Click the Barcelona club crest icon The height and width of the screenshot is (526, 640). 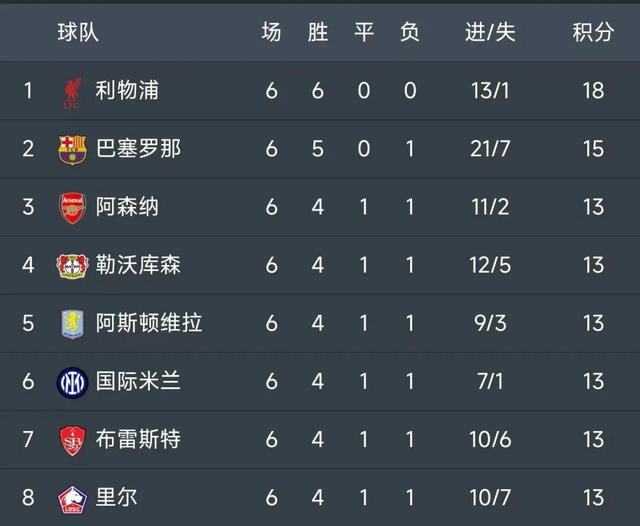click(x=73, y=149)
